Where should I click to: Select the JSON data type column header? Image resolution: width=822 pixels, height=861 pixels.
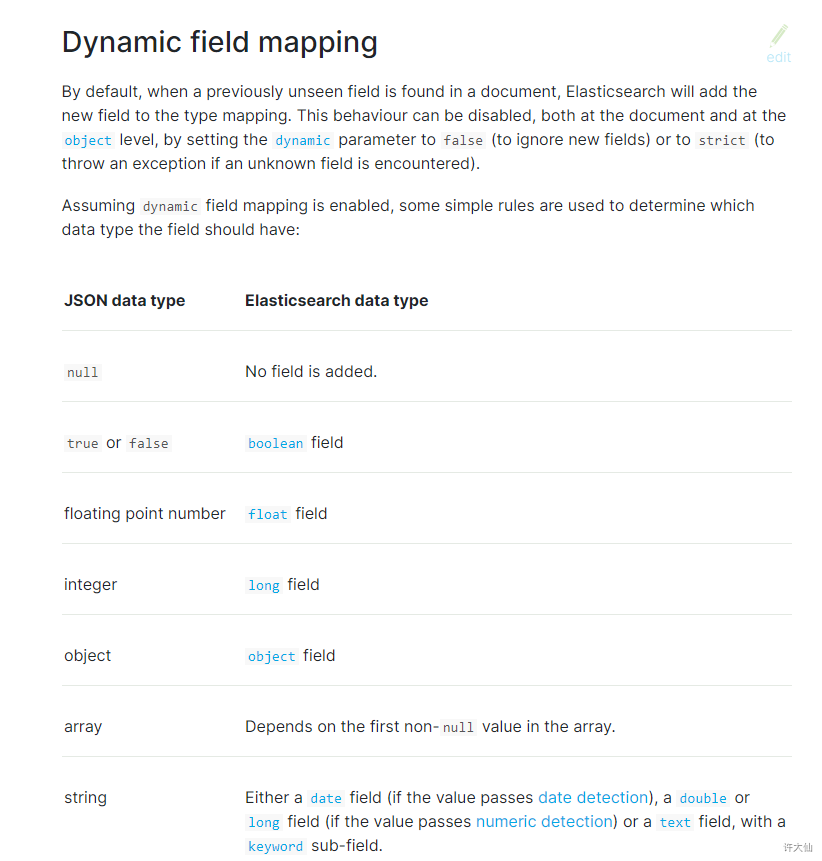click(125, 300)
